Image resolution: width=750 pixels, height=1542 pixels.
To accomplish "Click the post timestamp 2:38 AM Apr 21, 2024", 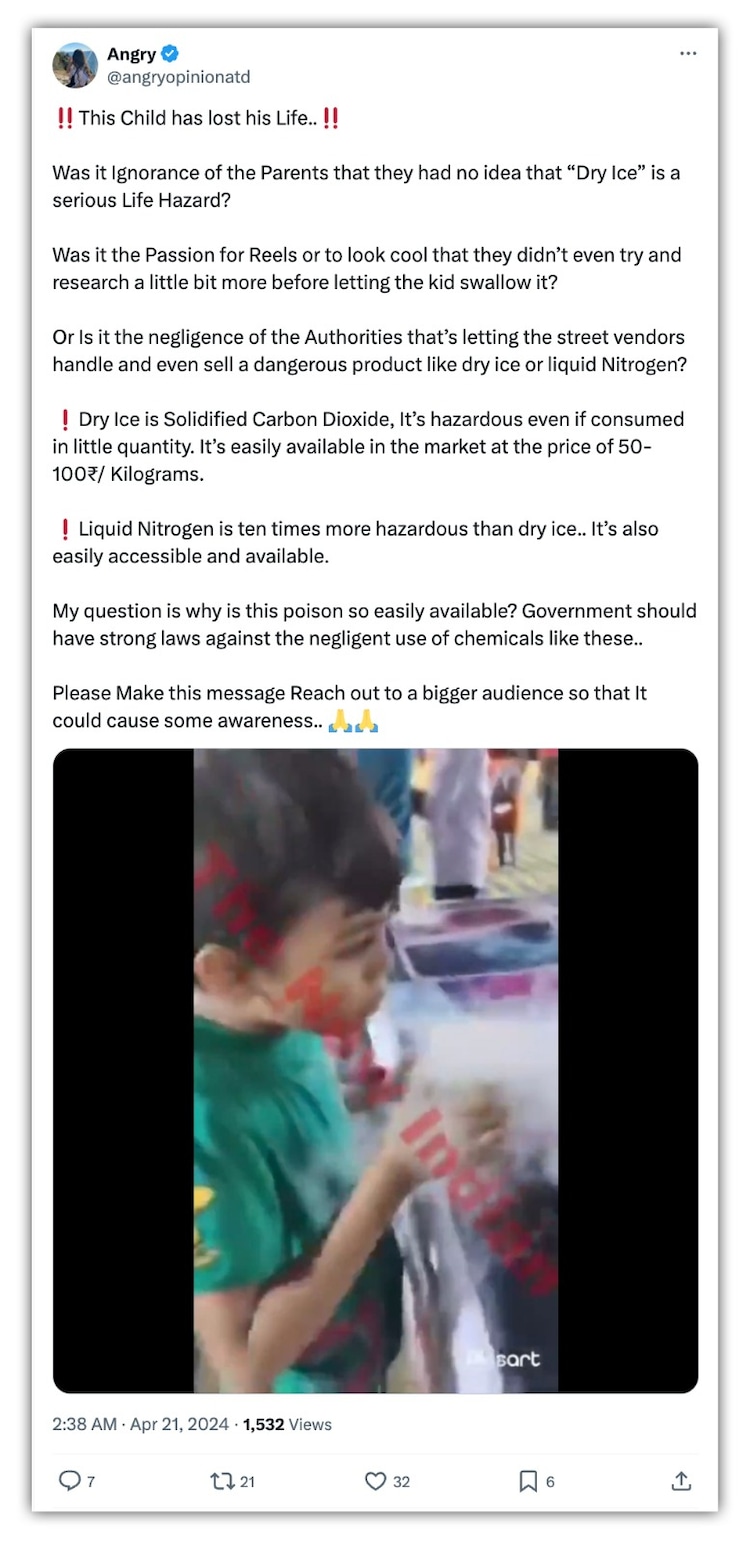I will coord(141,1424).
